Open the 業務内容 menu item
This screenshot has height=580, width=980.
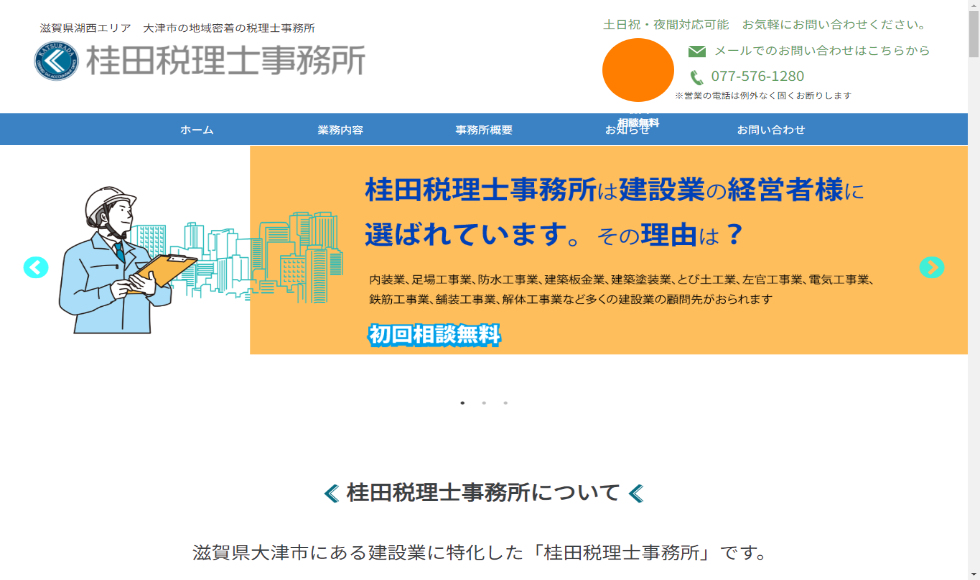click(340, 130)
